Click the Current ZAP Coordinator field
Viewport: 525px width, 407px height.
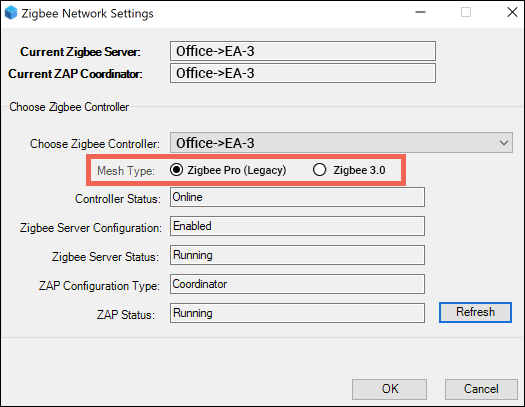tap(303, 73)
